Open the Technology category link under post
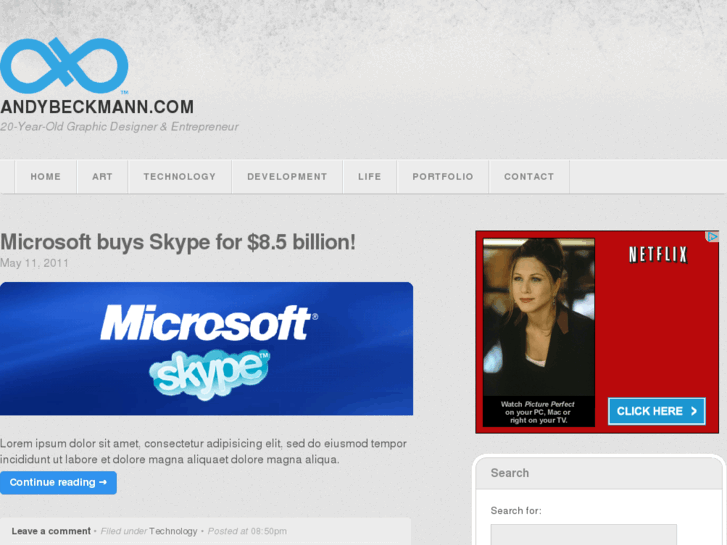Image resolution: width=727 pixels, height=545 pixels. pos(173,531)
